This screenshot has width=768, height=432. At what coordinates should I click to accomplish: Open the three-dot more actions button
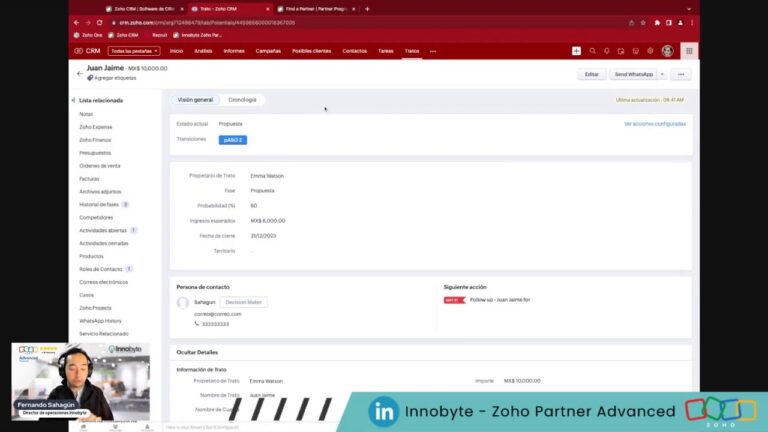681,74
